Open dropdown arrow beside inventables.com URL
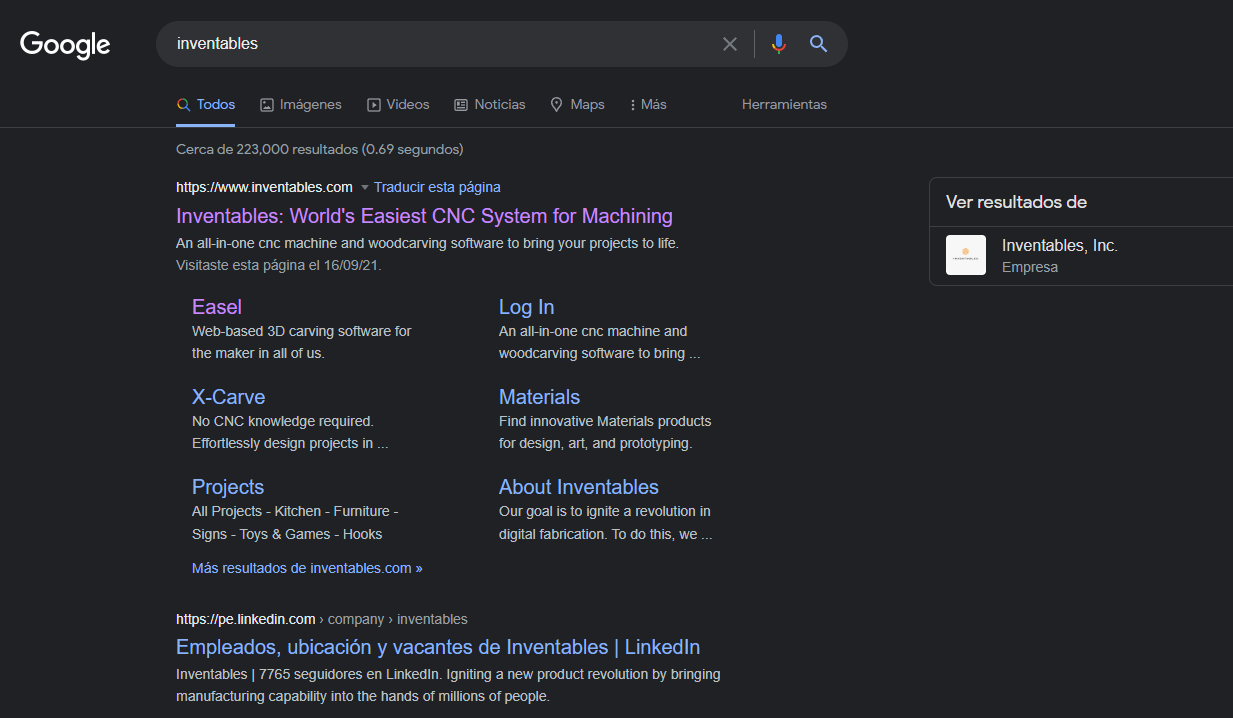 [365, 187]
